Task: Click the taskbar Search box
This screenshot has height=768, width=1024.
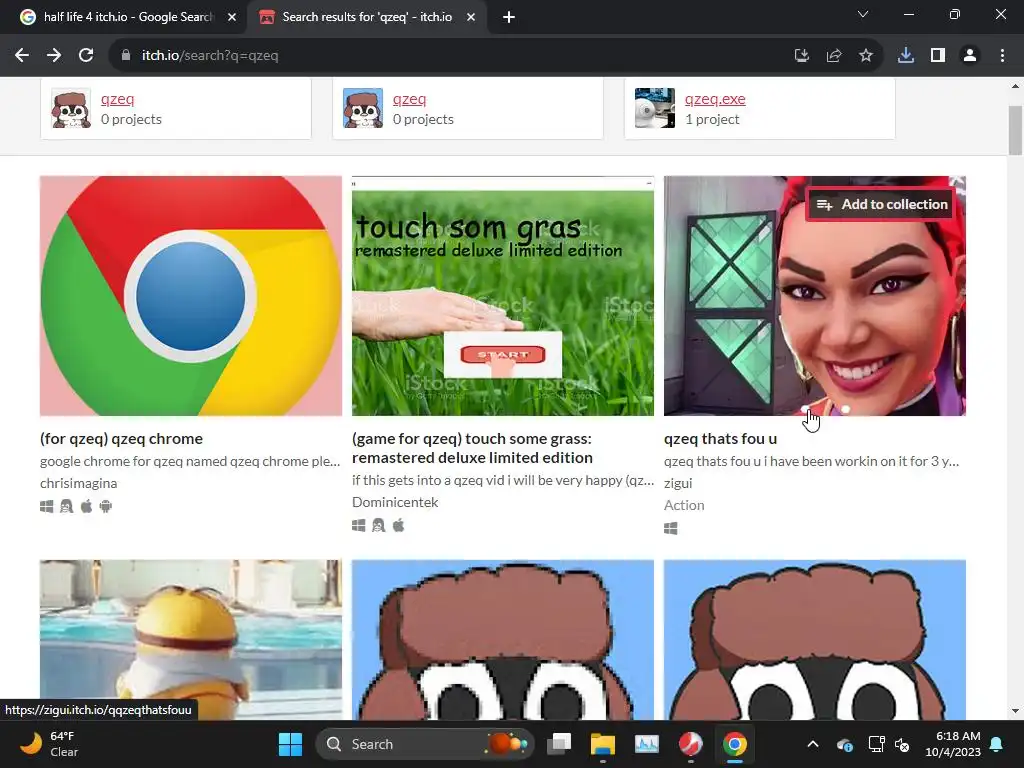Action: click(424, 744)
